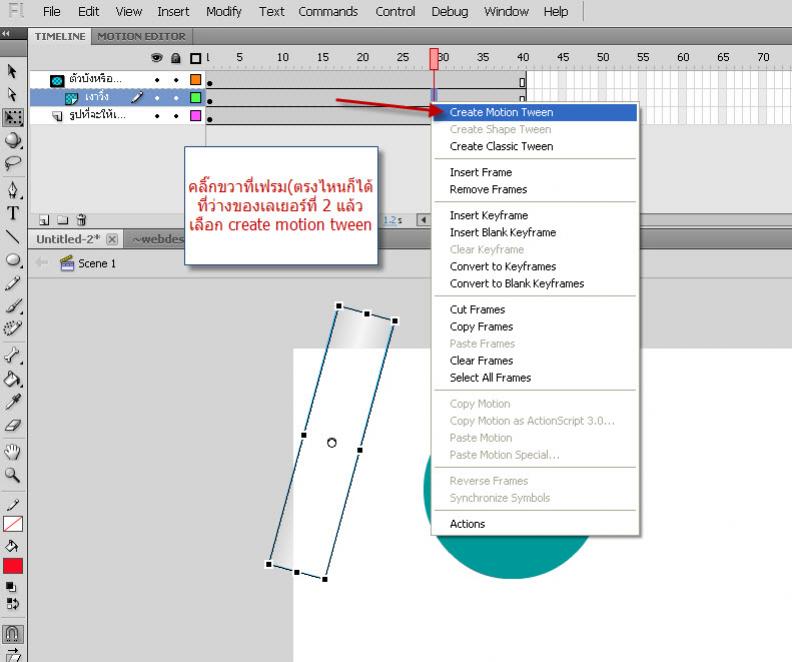Choose Select All Frames from context menu
Image resolution: width=792 pixels, height=662 pixels.
click(x=534, y=378)
